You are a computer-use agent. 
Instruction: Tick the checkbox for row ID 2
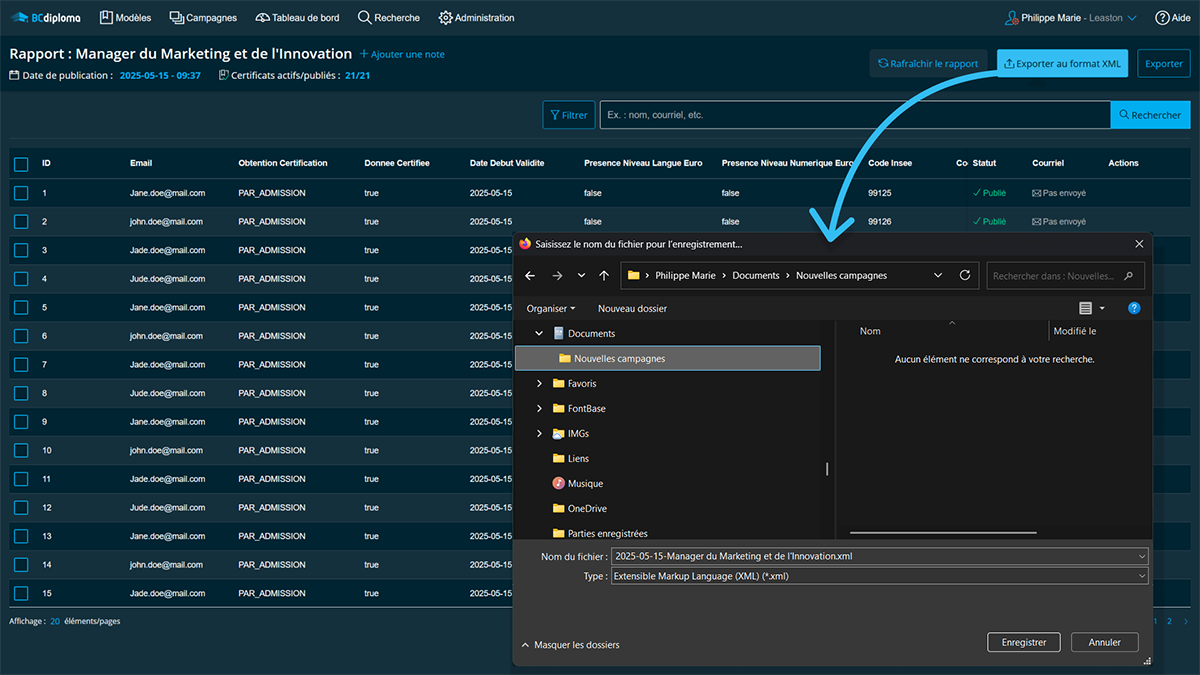[x=21, y=222]
